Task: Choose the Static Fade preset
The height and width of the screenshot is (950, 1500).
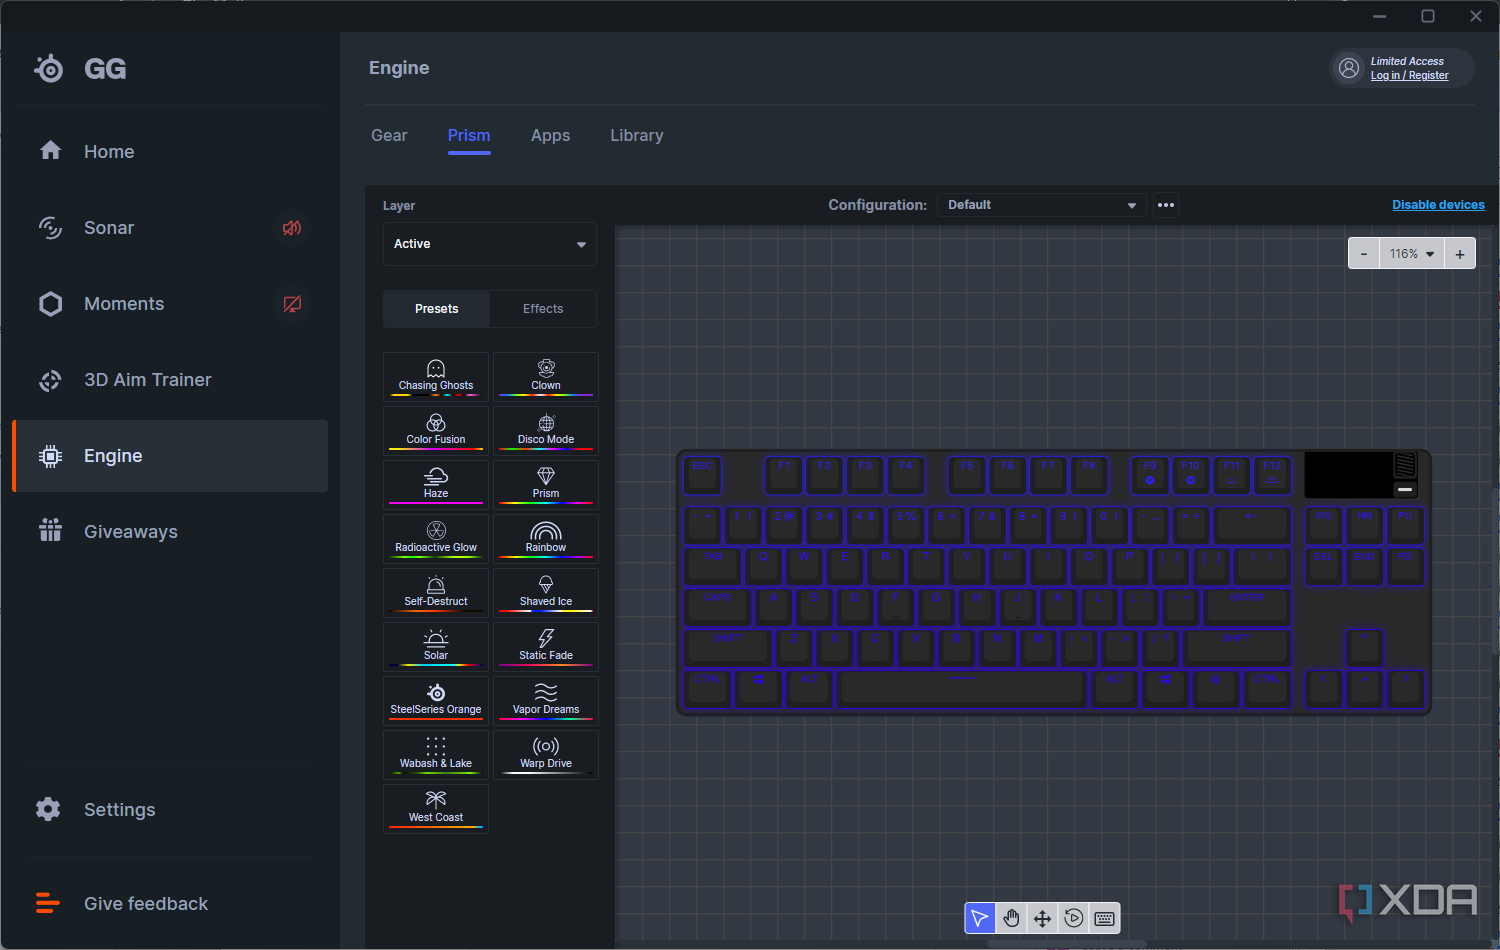Action: coord(546,646)
